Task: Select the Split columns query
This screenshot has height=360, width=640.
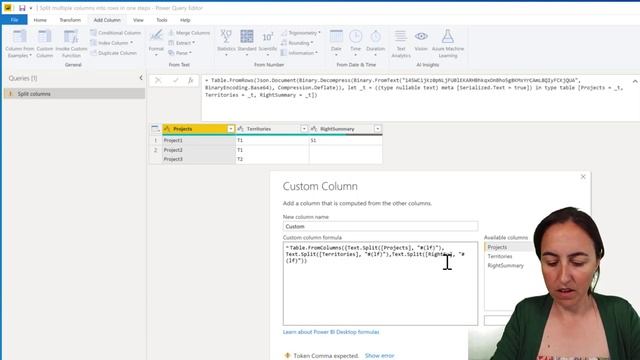Action: 74,94
